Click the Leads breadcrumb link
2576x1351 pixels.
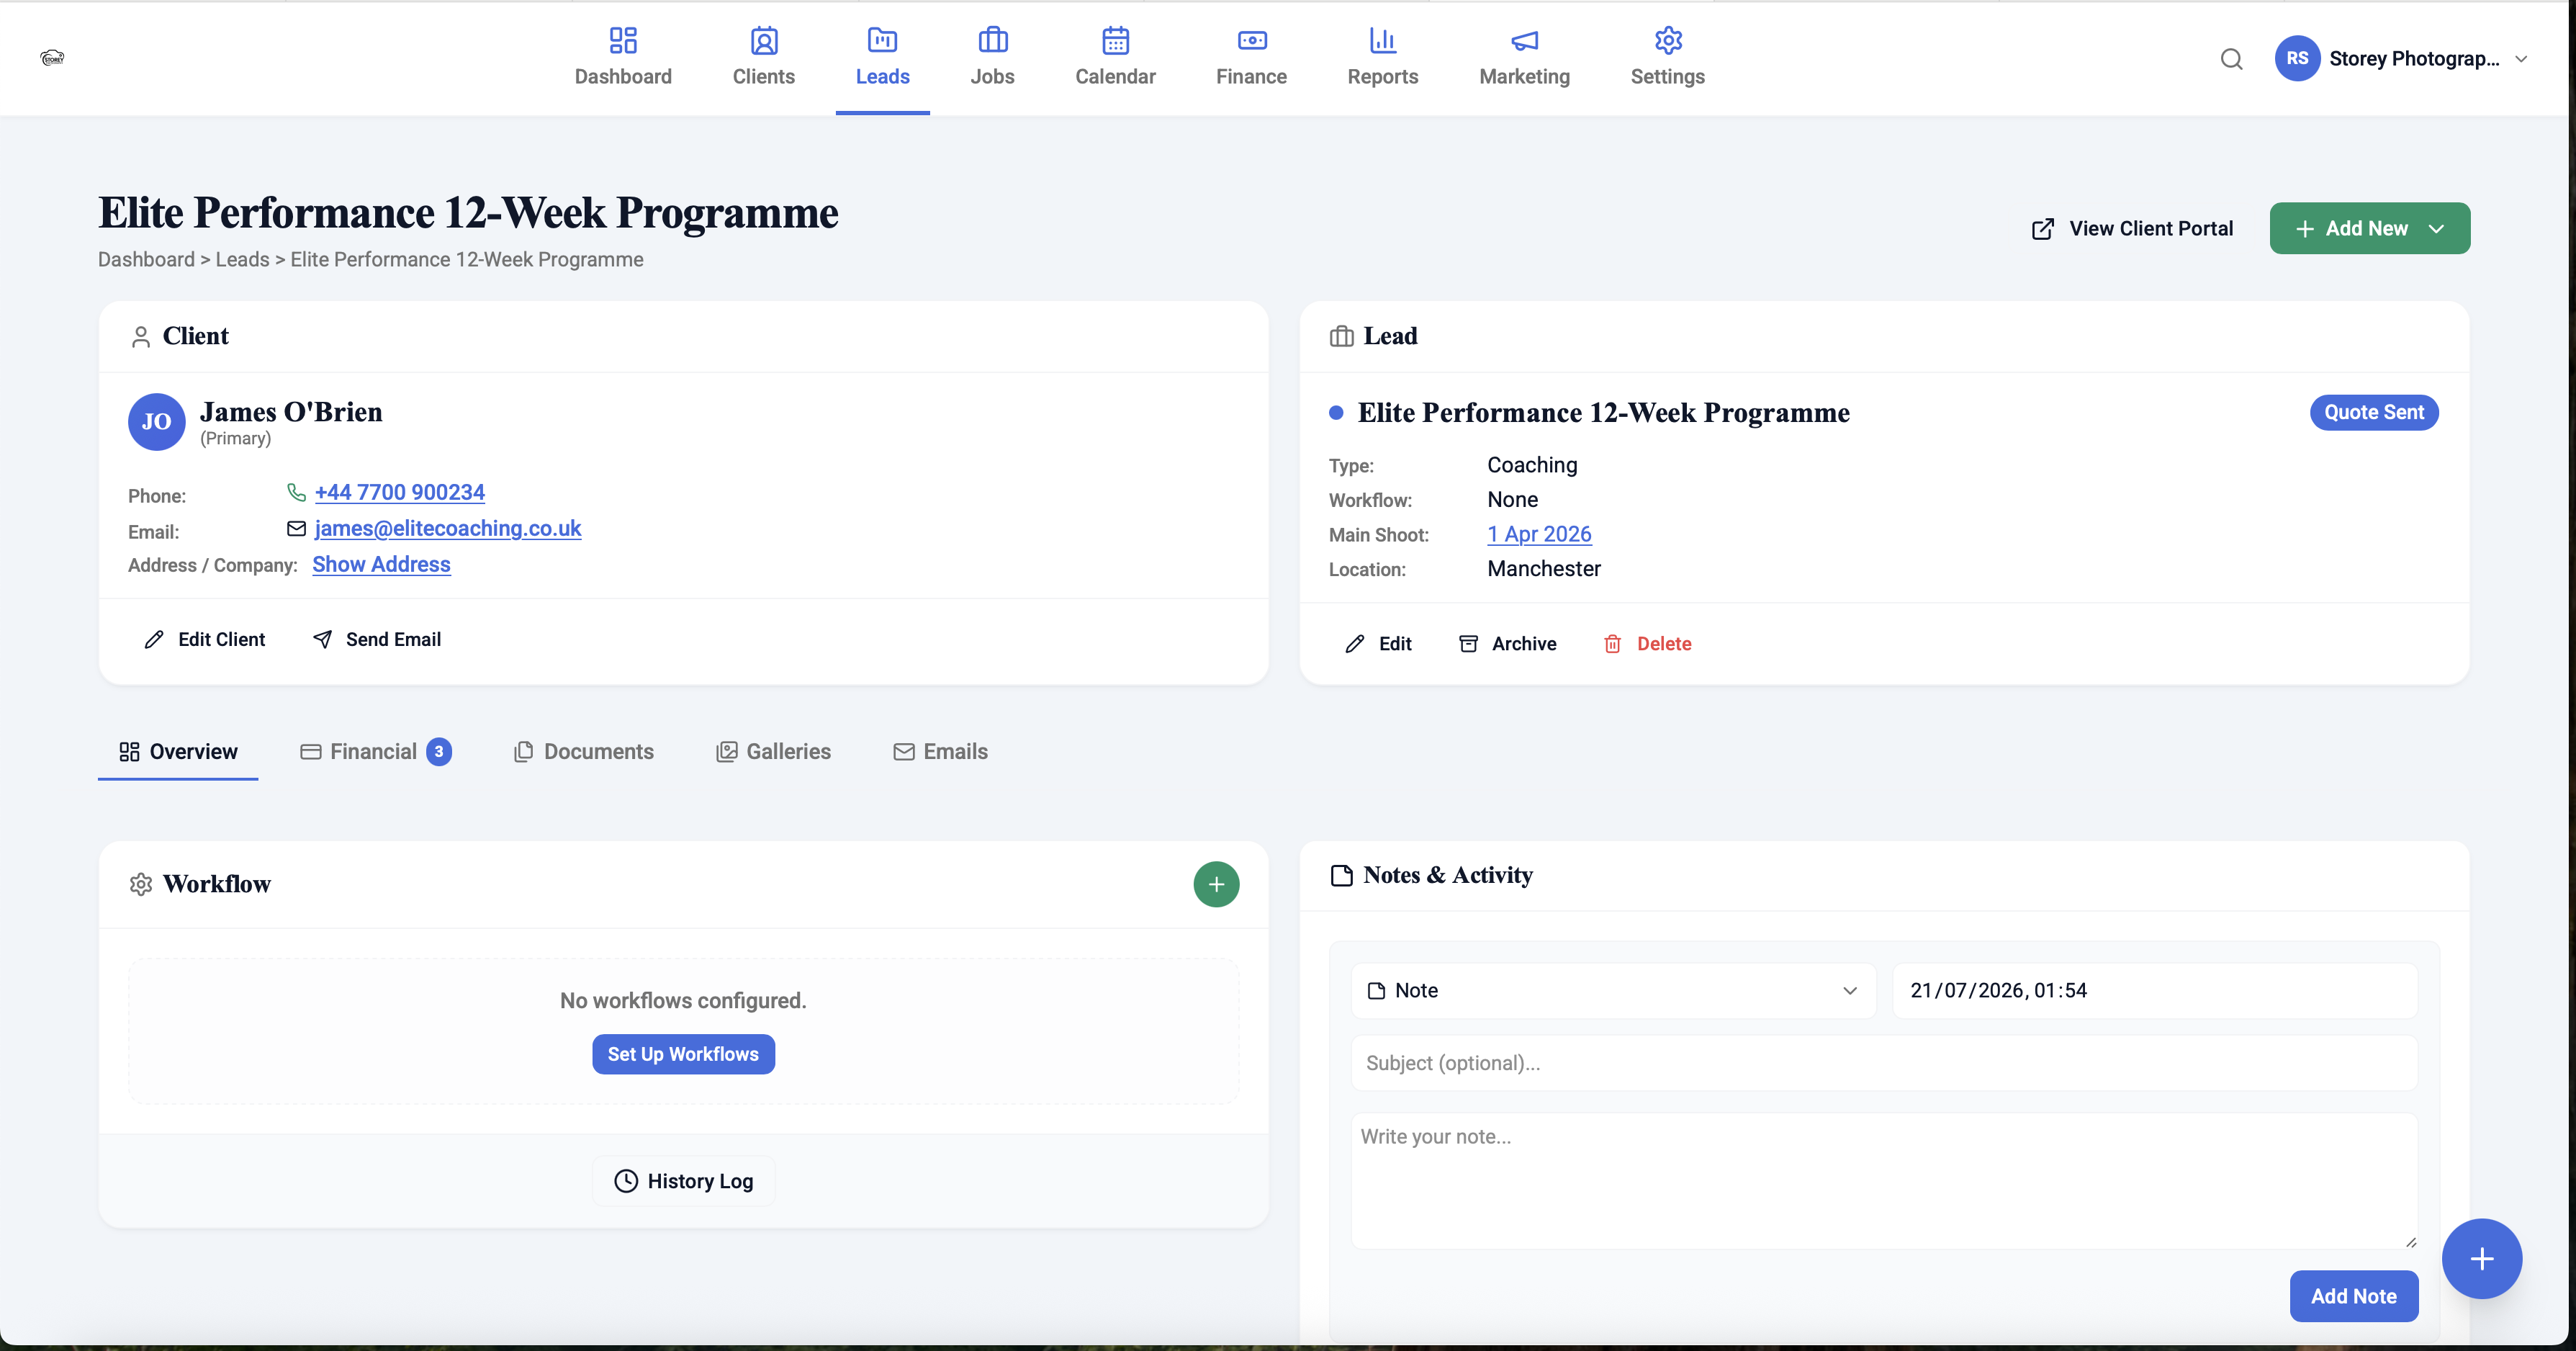242,259
